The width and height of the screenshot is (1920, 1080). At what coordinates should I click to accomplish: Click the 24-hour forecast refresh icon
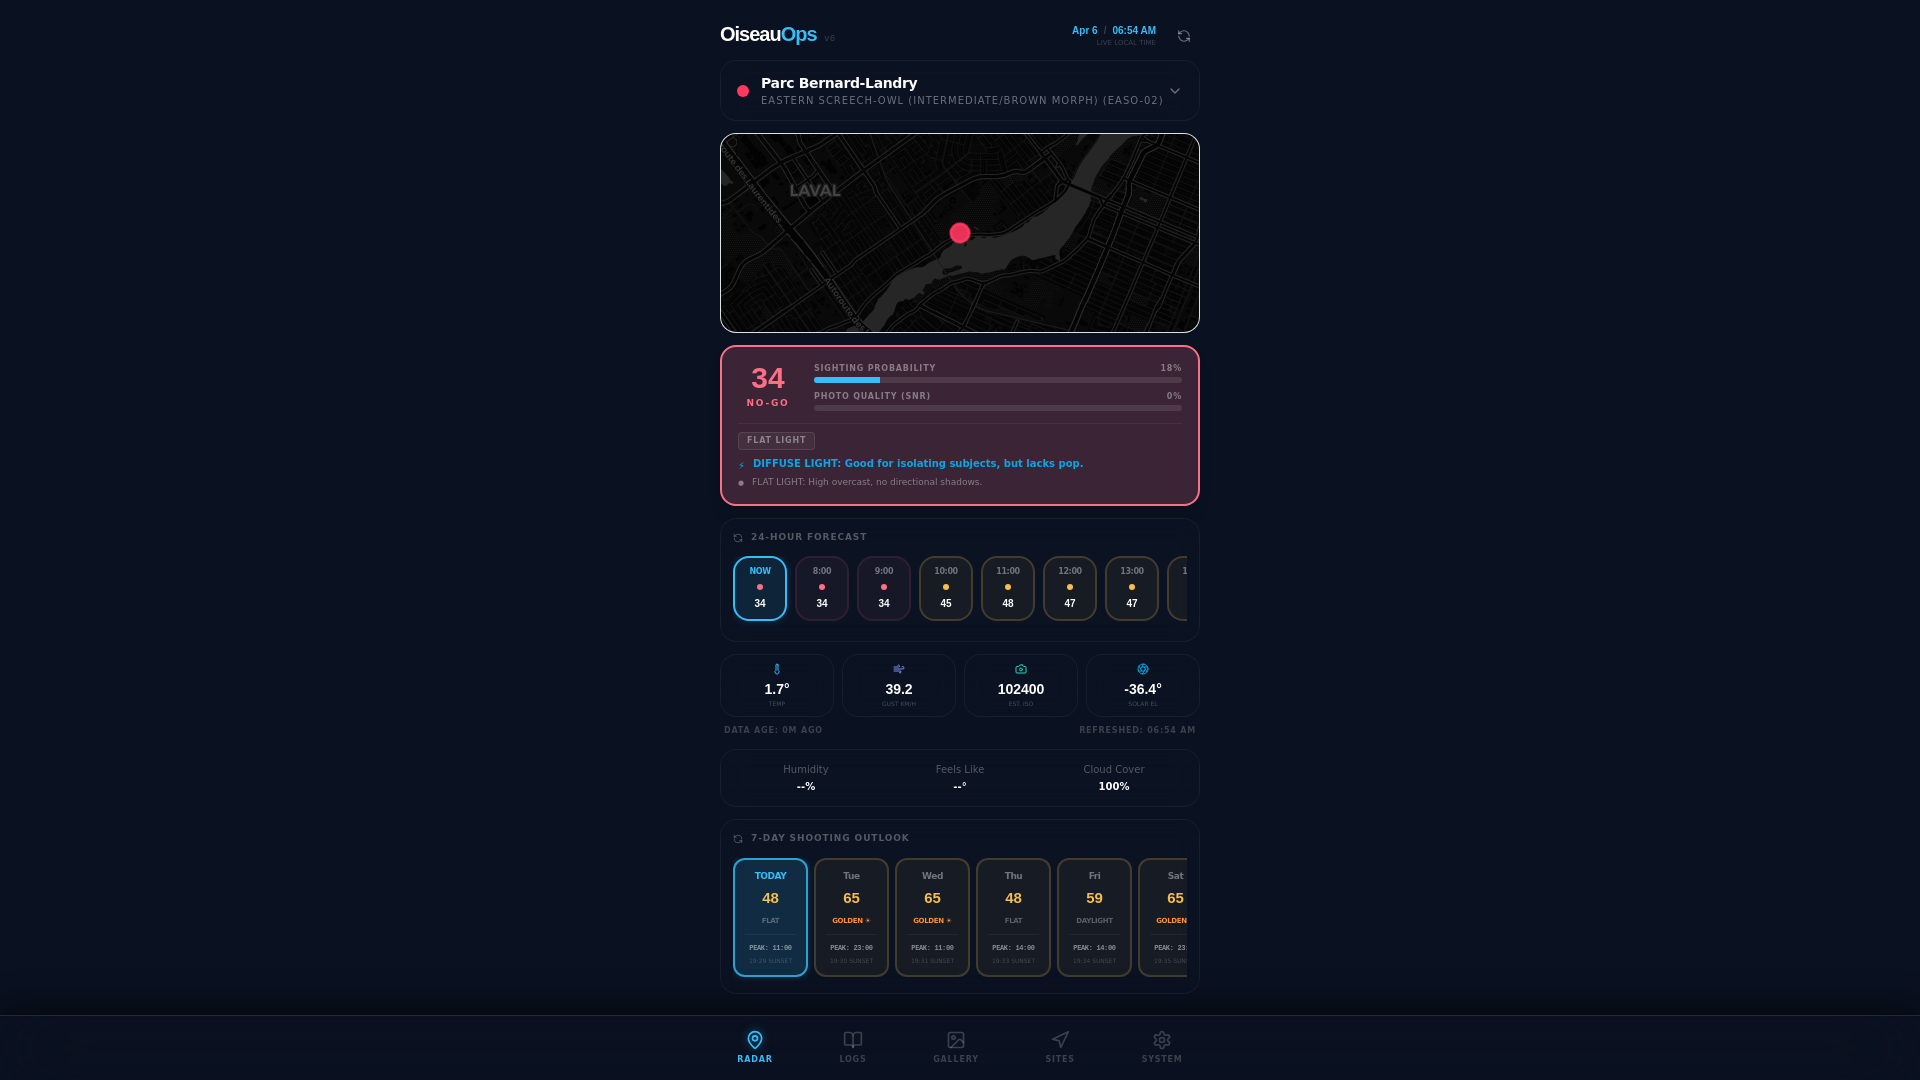[x=738, y=538]
